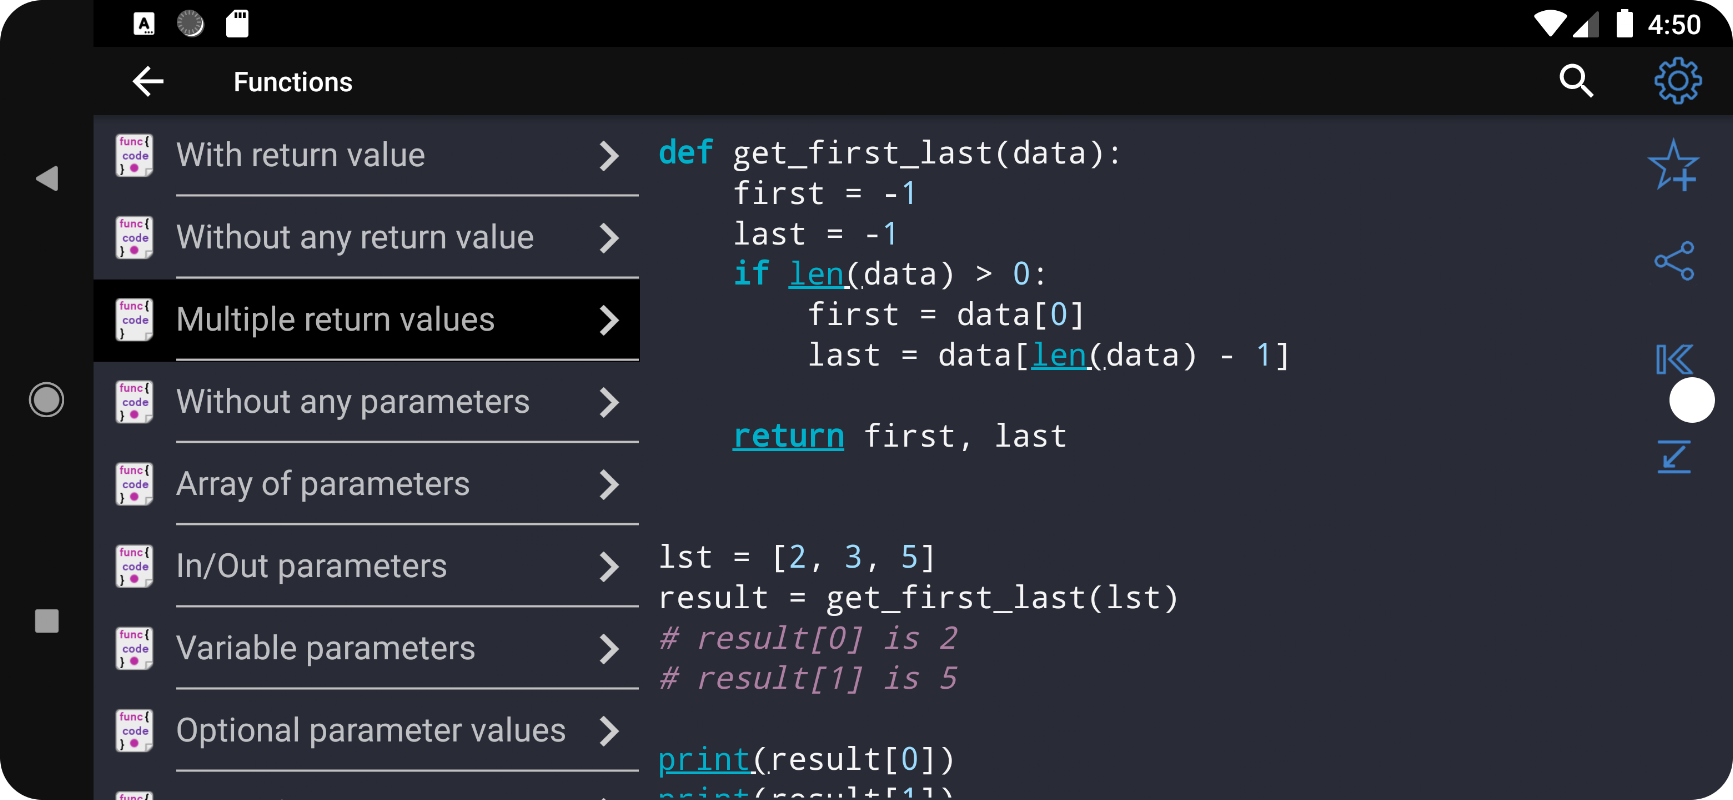Open the In/Out parameters entry
The width and height of the screenshot is (1733, 800).
point(367,566)
